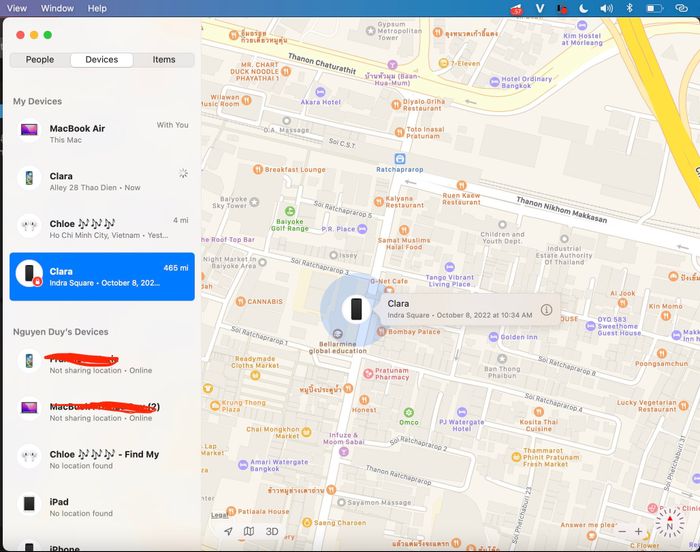The image size is (700, 552).
Task: Click the Hotel Ordinary Bangkok marker
Action: tap(494, 82)
